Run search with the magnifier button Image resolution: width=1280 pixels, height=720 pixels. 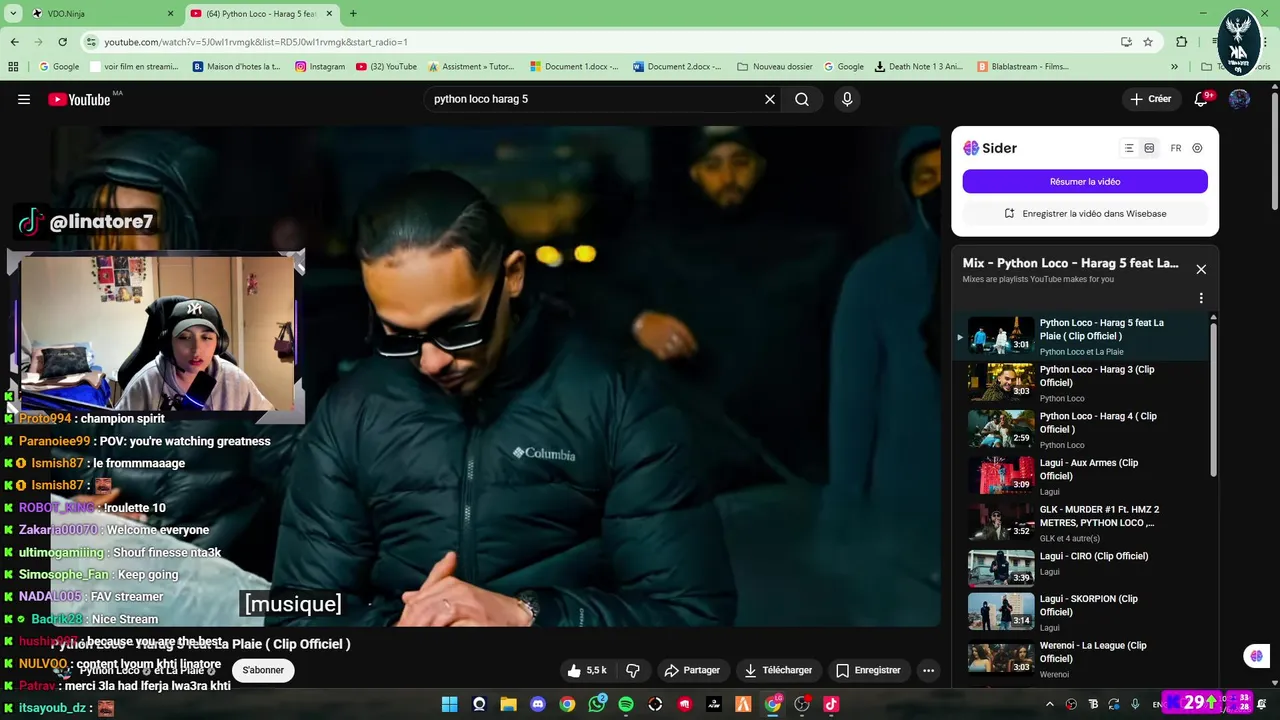pos(802,99)
